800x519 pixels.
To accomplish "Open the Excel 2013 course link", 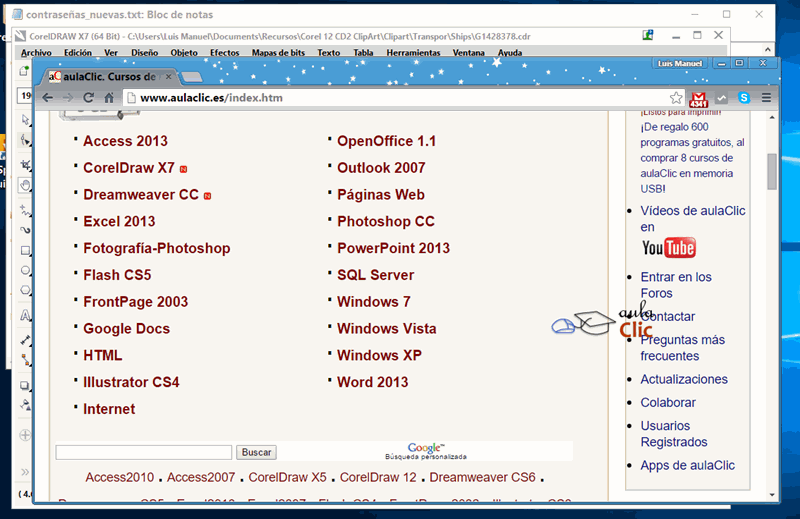I will pyautogui.click(x=119, y=221).
